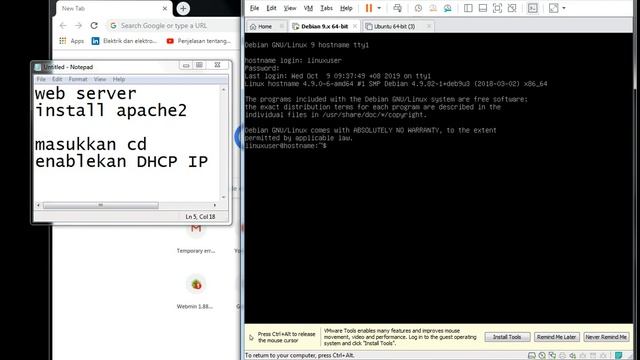Open Notepad Format menu
Viewport: 640px width, 360px height.
tap(78, 79)
